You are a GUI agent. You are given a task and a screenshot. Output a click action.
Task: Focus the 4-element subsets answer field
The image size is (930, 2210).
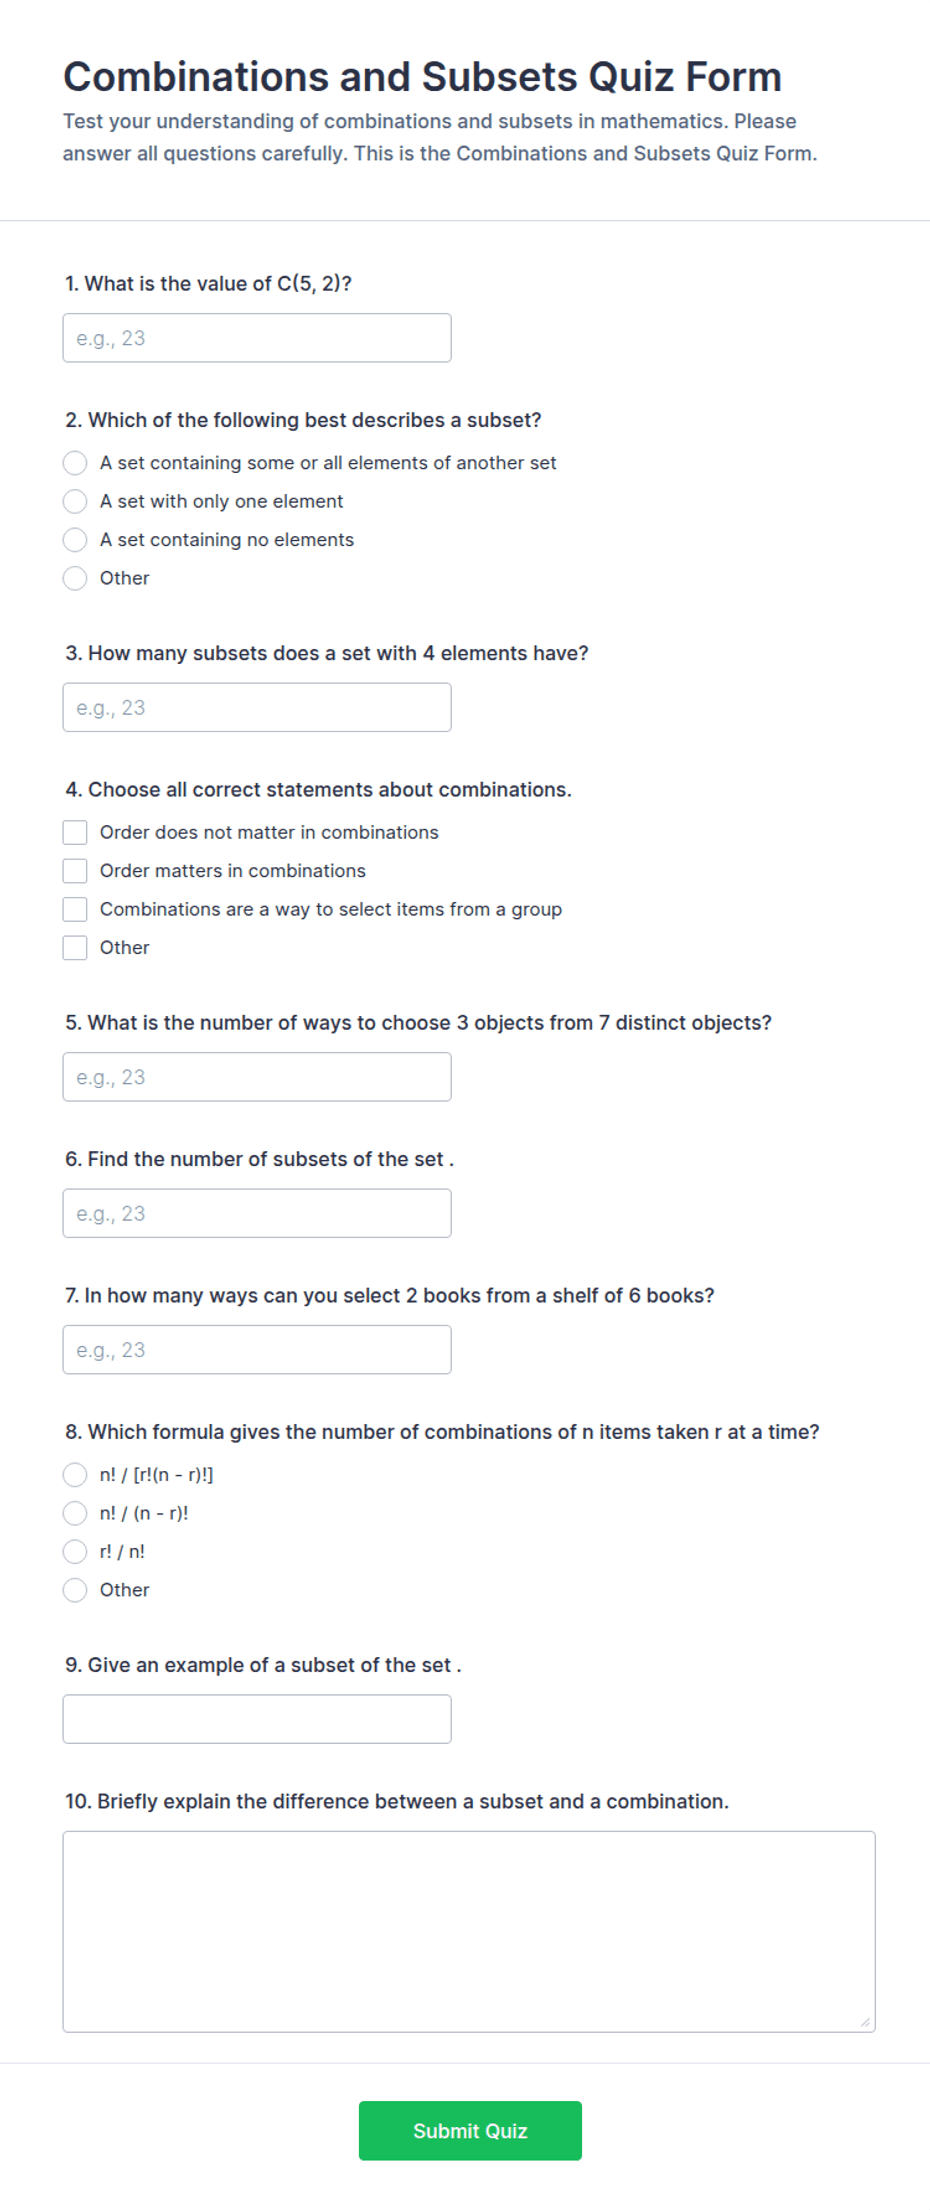point(257,708)
